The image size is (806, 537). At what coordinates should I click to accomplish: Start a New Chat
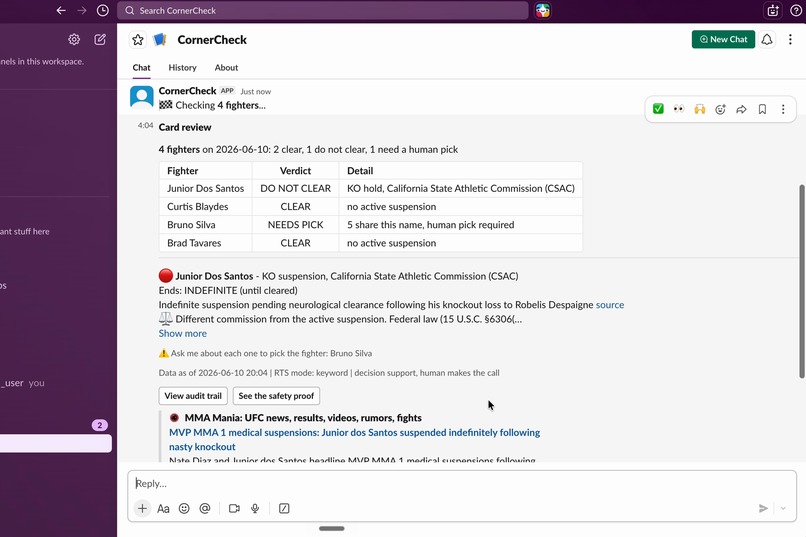723,39
